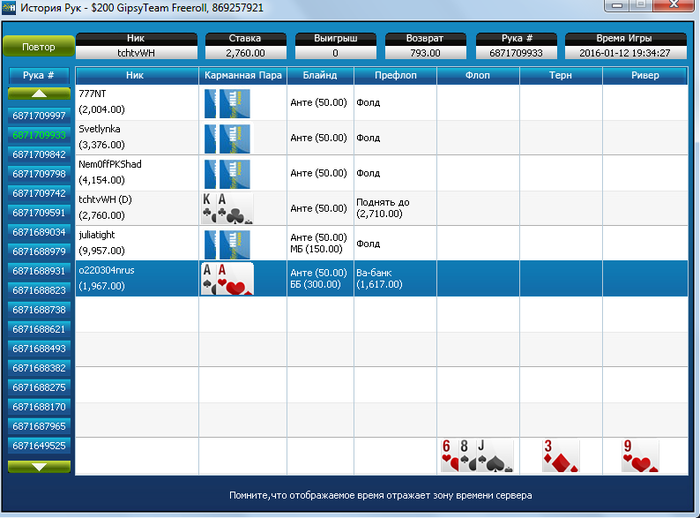The image size is (700, 518).
Task: Open hand 6871688382
Action: point(39,368)
